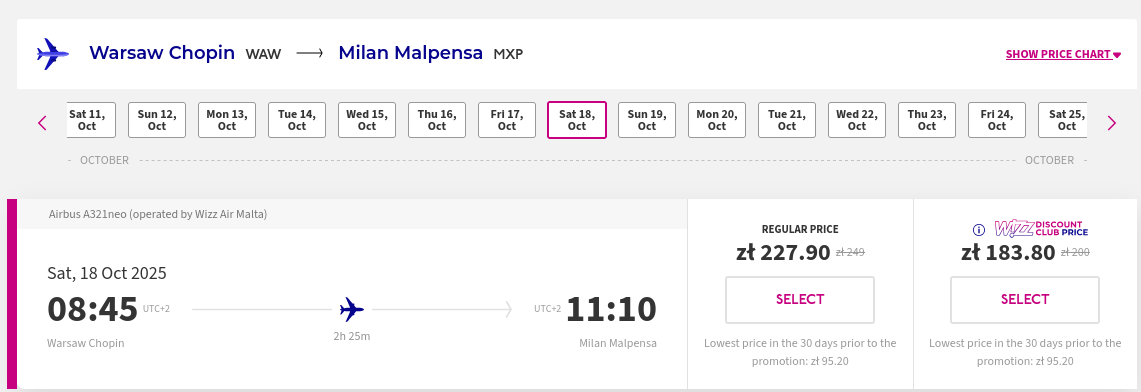
Task: Click the Milan Malpensa destination heading
Action: (410, 53)
